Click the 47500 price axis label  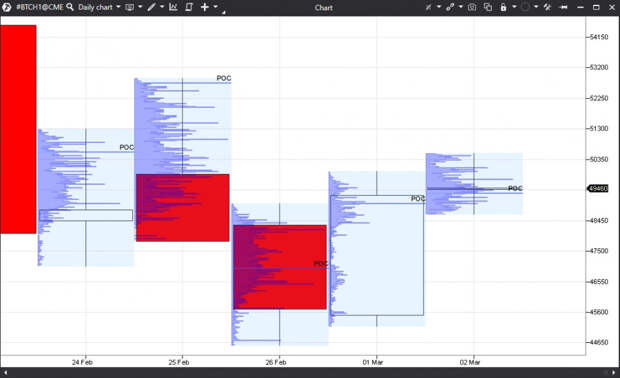point(599,251)
